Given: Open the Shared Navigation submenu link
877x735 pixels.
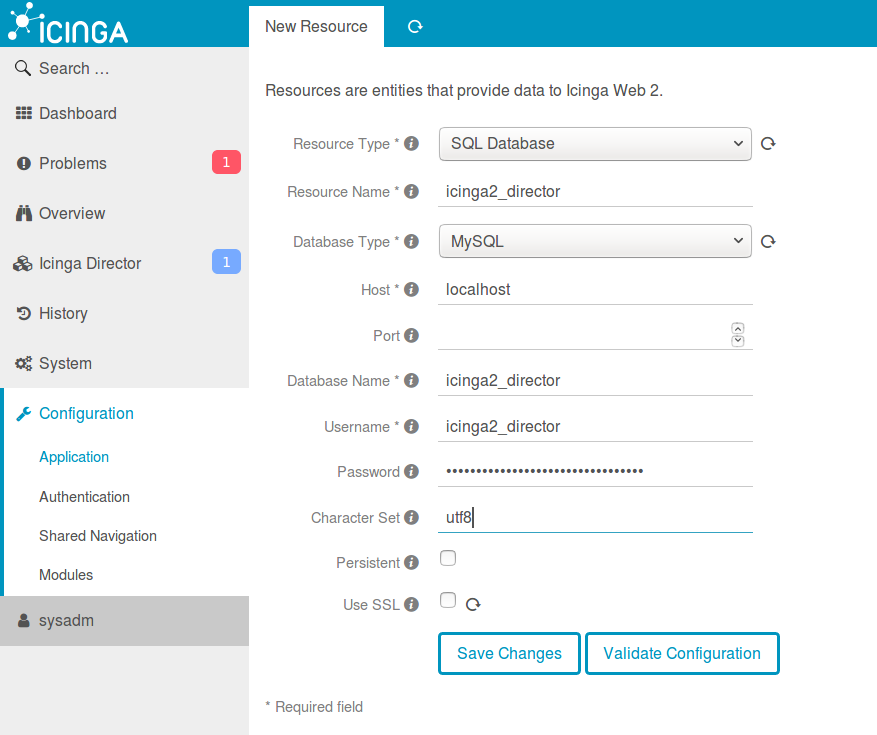Looking at the screenshot, I should pyautogui.click(x=98, y=536).
